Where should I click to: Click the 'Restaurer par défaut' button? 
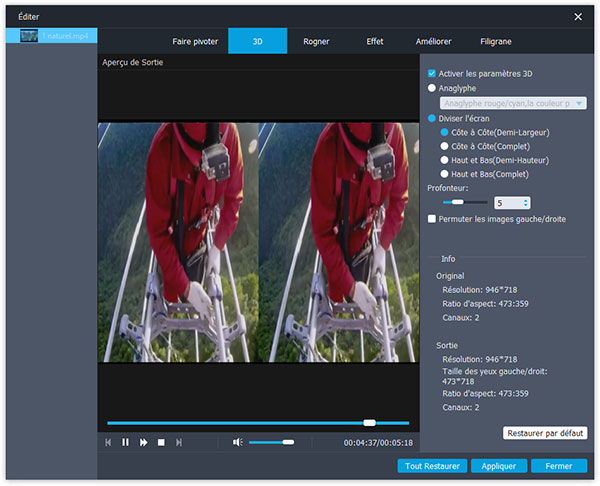545,433
